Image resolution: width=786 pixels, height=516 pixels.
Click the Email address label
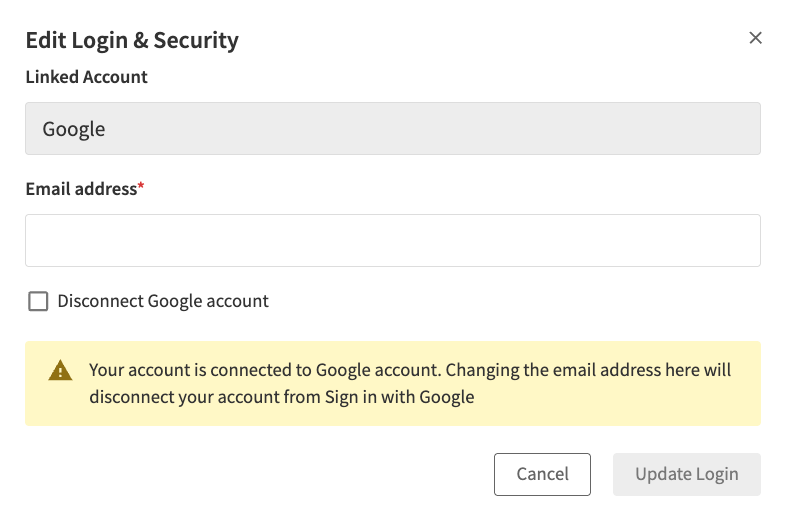80,188
